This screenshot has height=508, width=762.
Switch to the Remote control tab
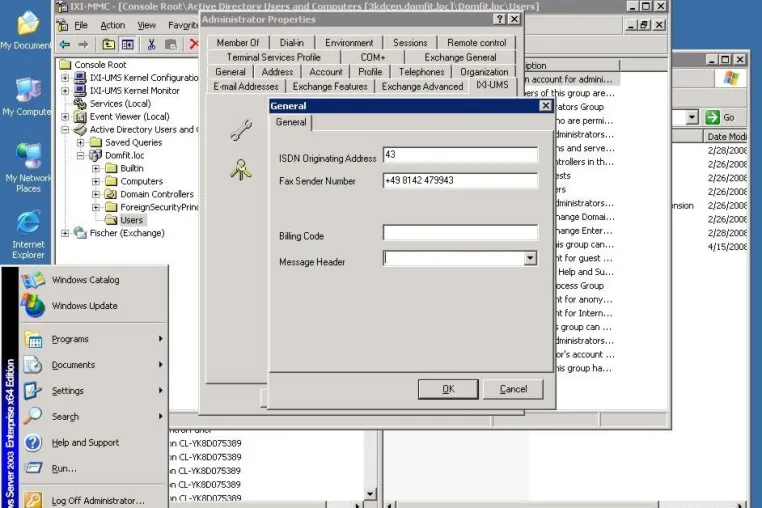coord(476,43)
